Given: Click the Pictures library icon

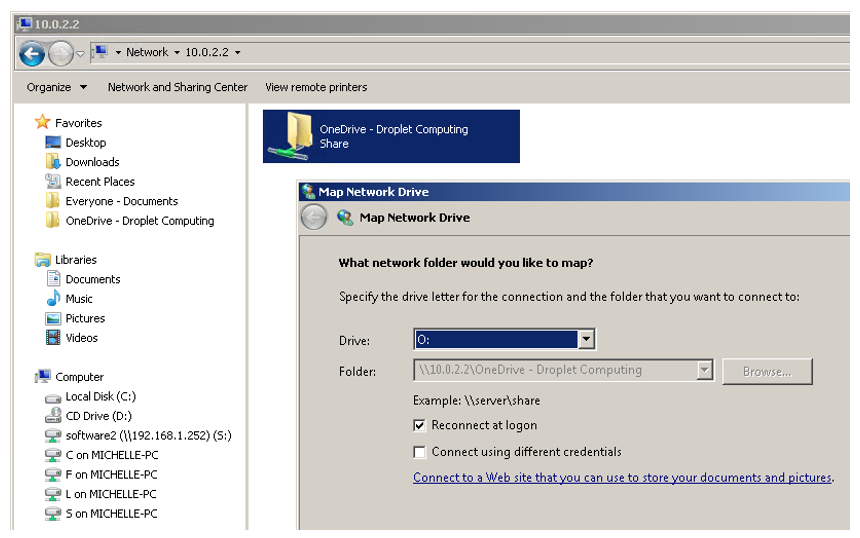Looking at the screenshot, I should point(53,319).
